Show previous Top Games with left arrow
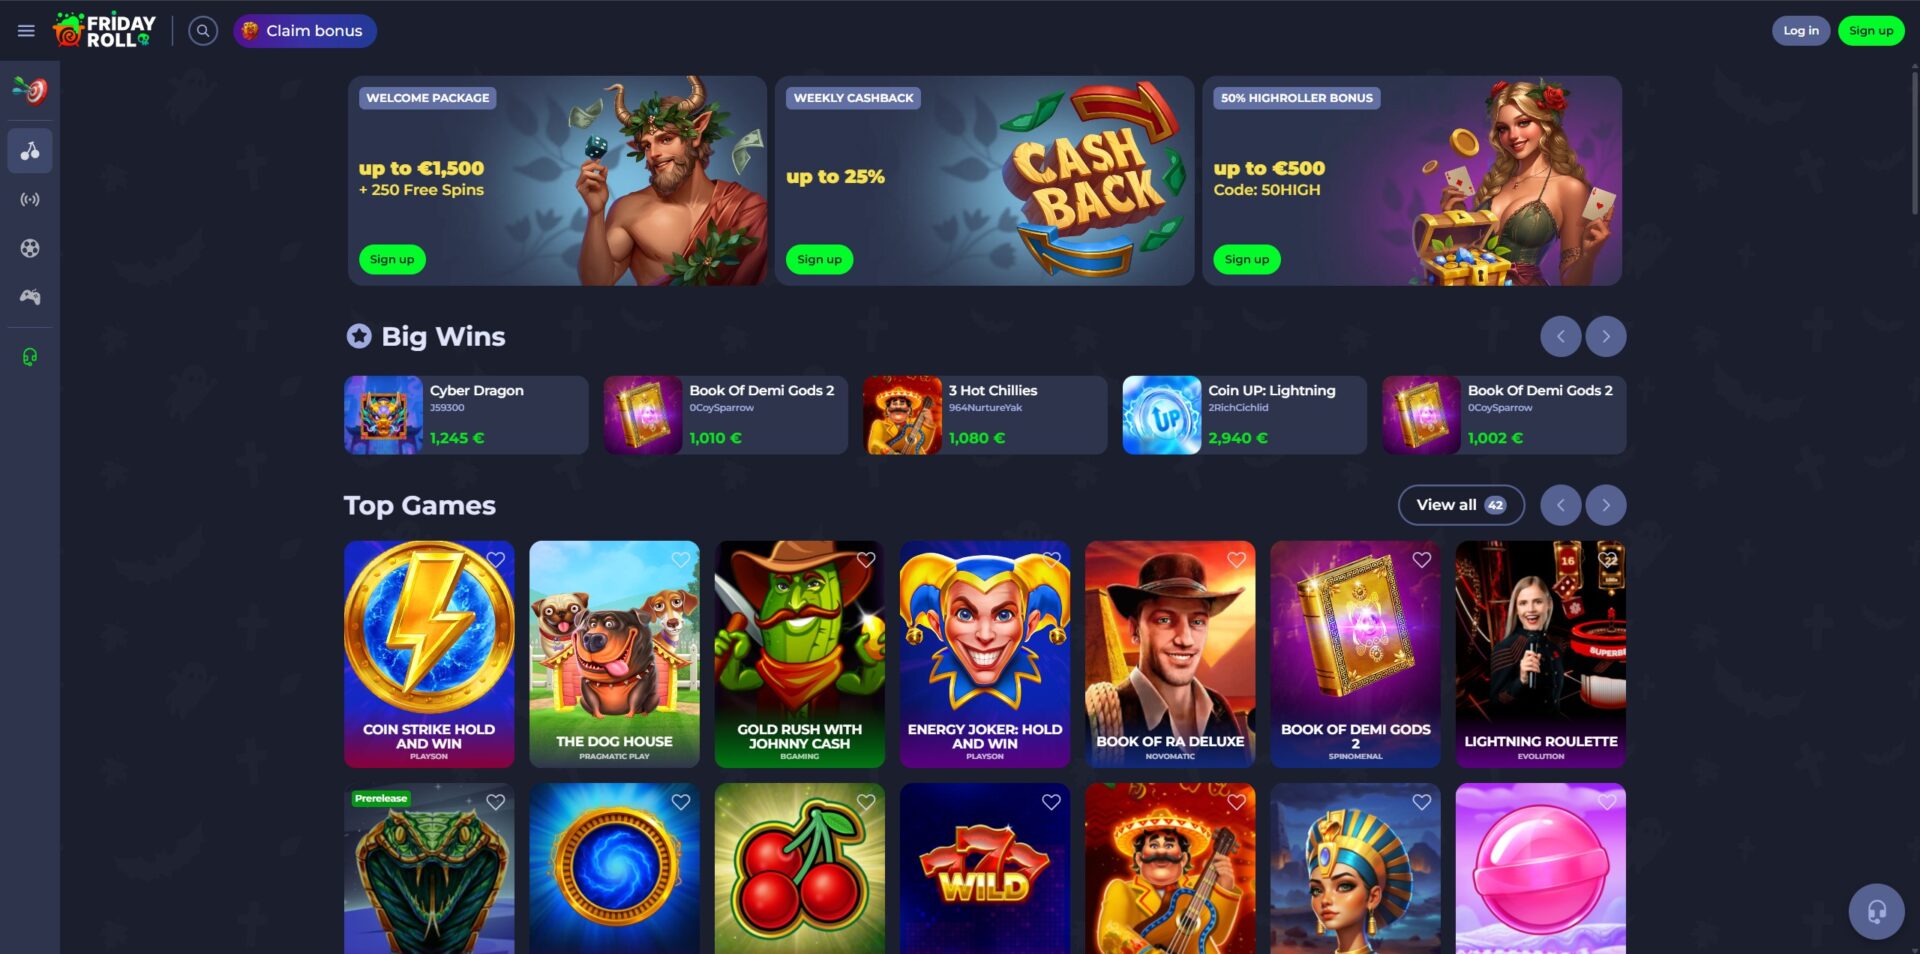 click(x=1560, y=505)
